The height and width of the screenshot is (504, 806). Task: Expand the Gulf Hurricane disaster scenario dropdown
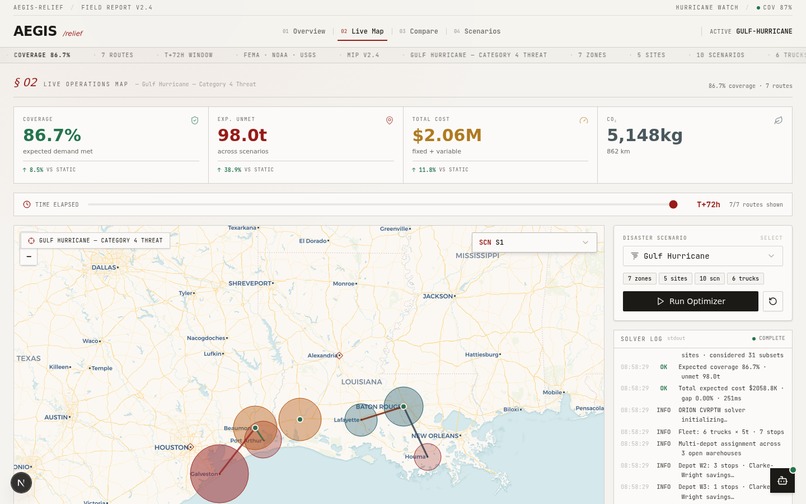(703, 256)
